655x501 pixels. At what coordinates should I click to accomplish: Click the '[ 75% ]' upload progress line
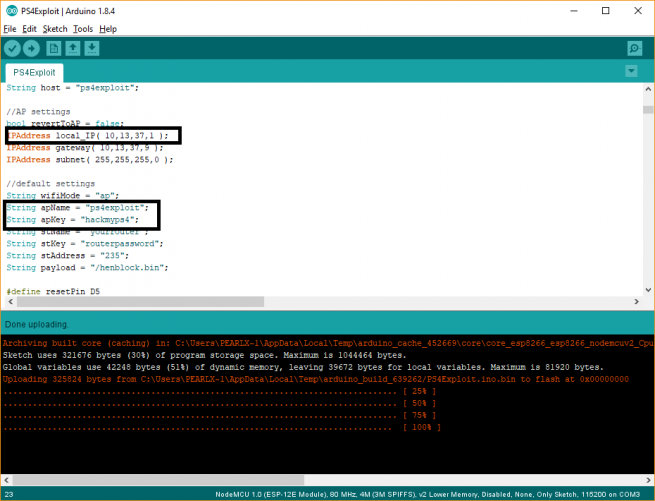(x=219, y=415)
